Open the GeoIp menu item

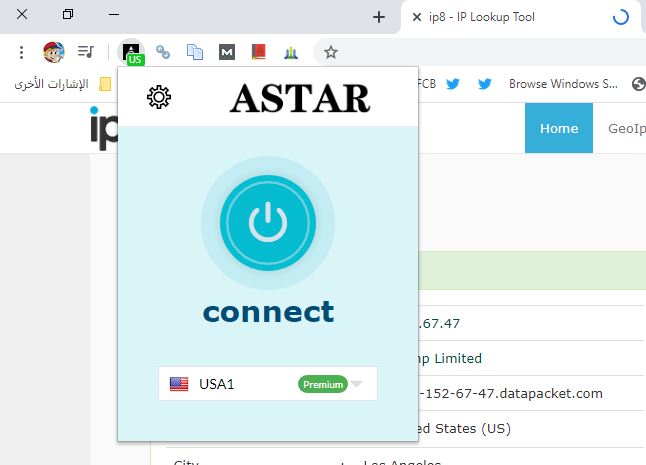[627, 129]
